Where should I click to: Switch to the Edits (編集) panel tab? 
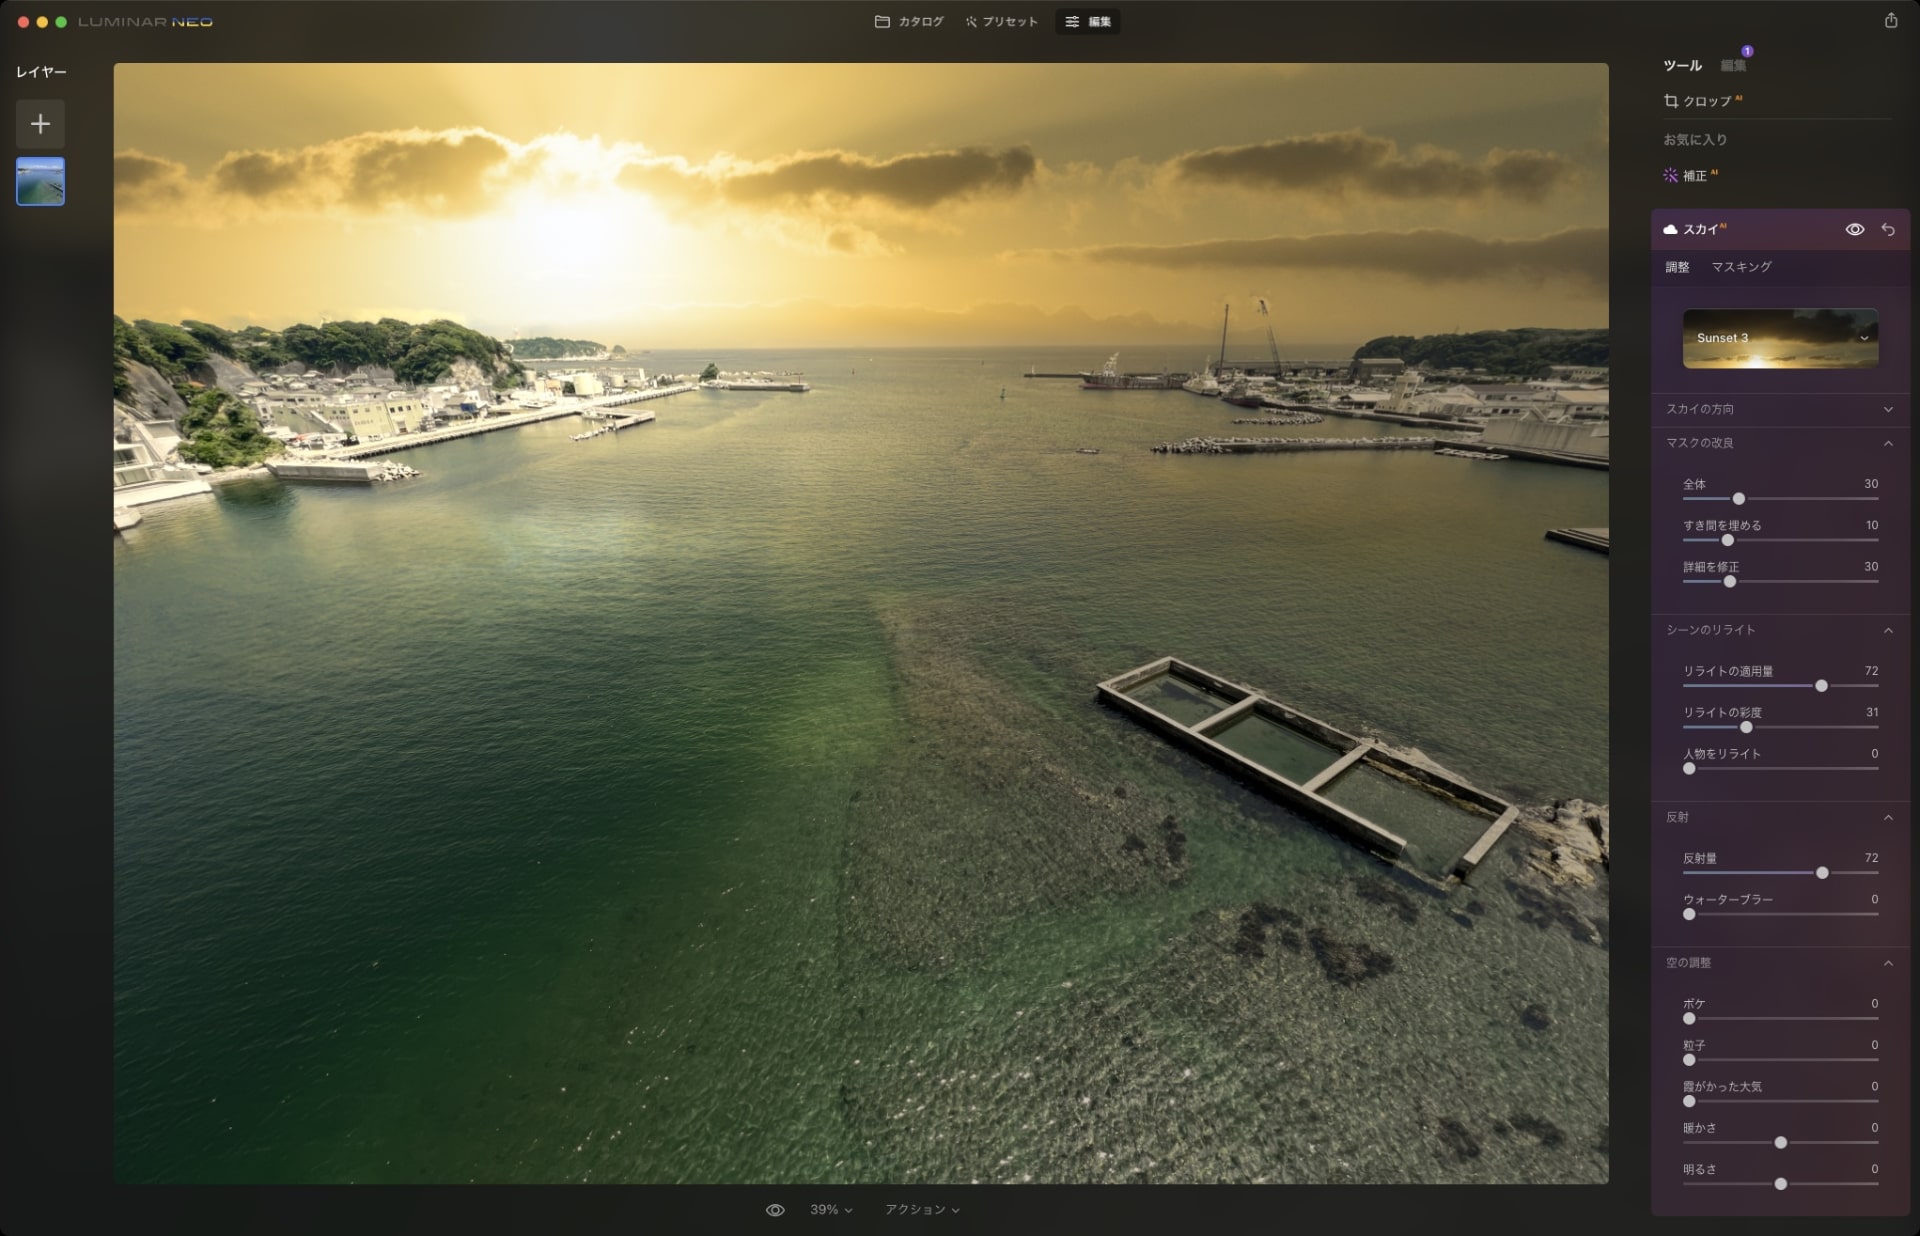pyautogui.click(x=1733, y=66)
